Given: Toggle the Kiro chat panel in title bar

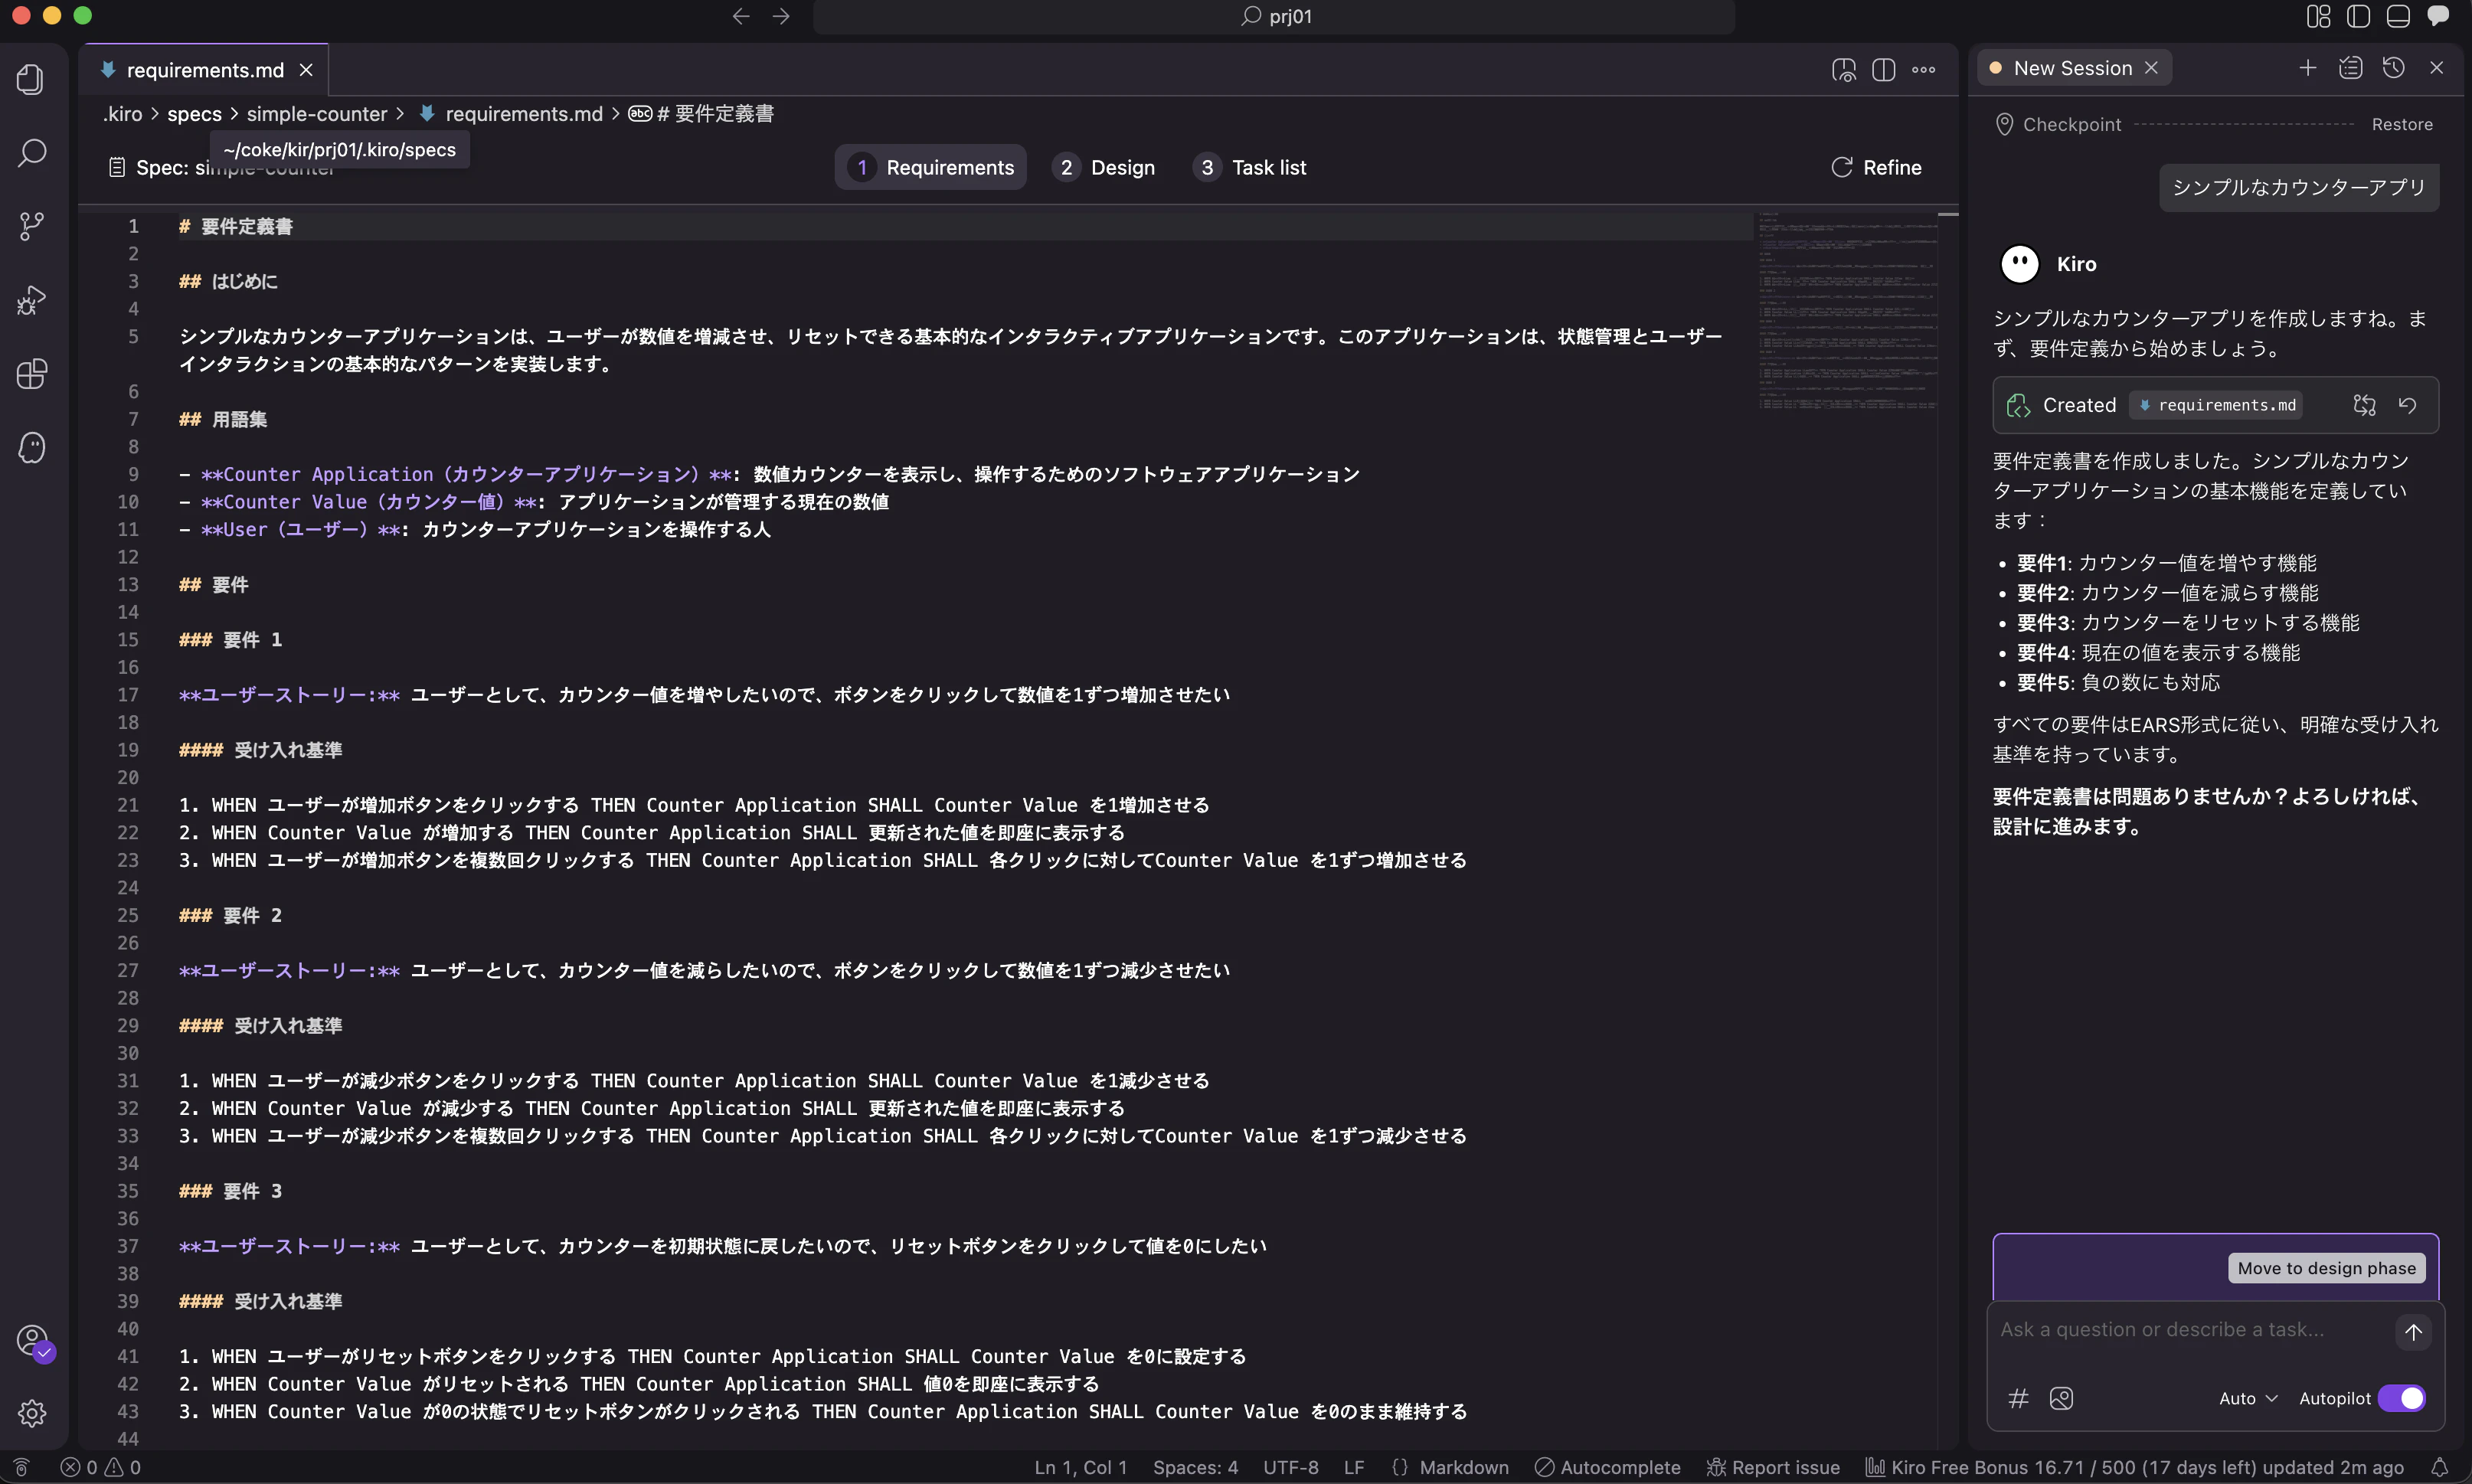Looking at the screenshot, I should pyautogui.click(x=2438, y=16).
